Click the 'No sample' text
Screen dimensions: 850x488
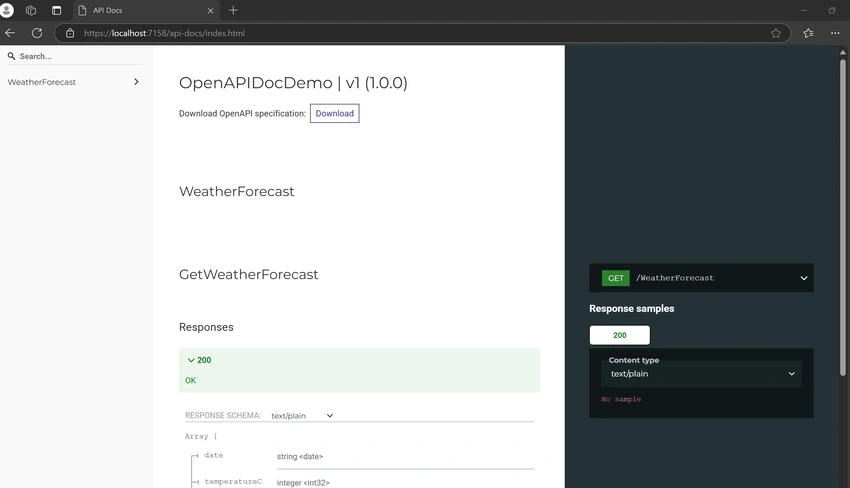(x=621, y=399)
